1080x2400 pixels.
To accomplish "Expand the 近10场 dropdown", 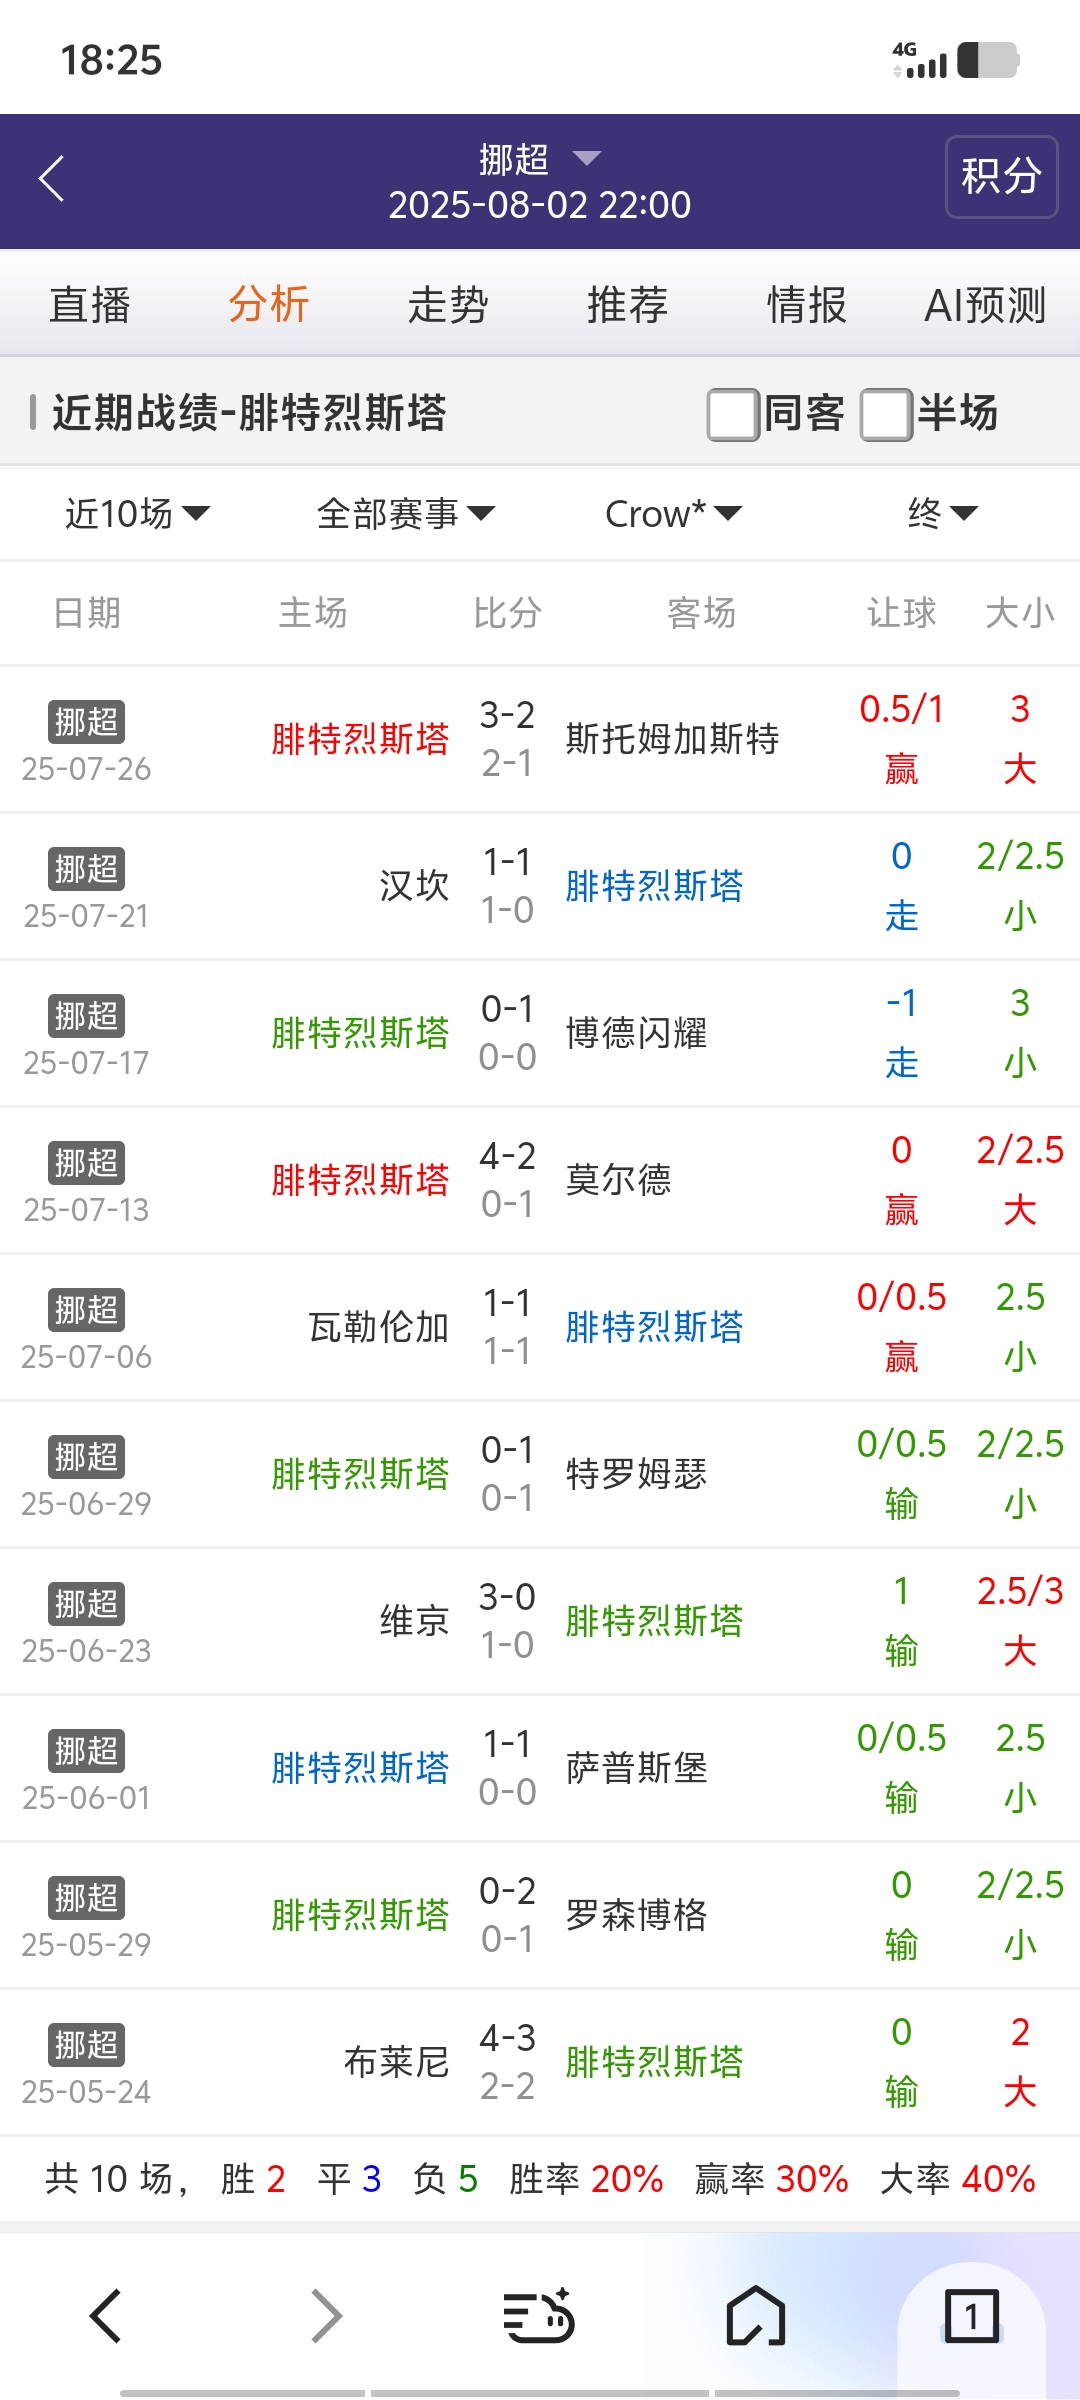I will point(137,514).
